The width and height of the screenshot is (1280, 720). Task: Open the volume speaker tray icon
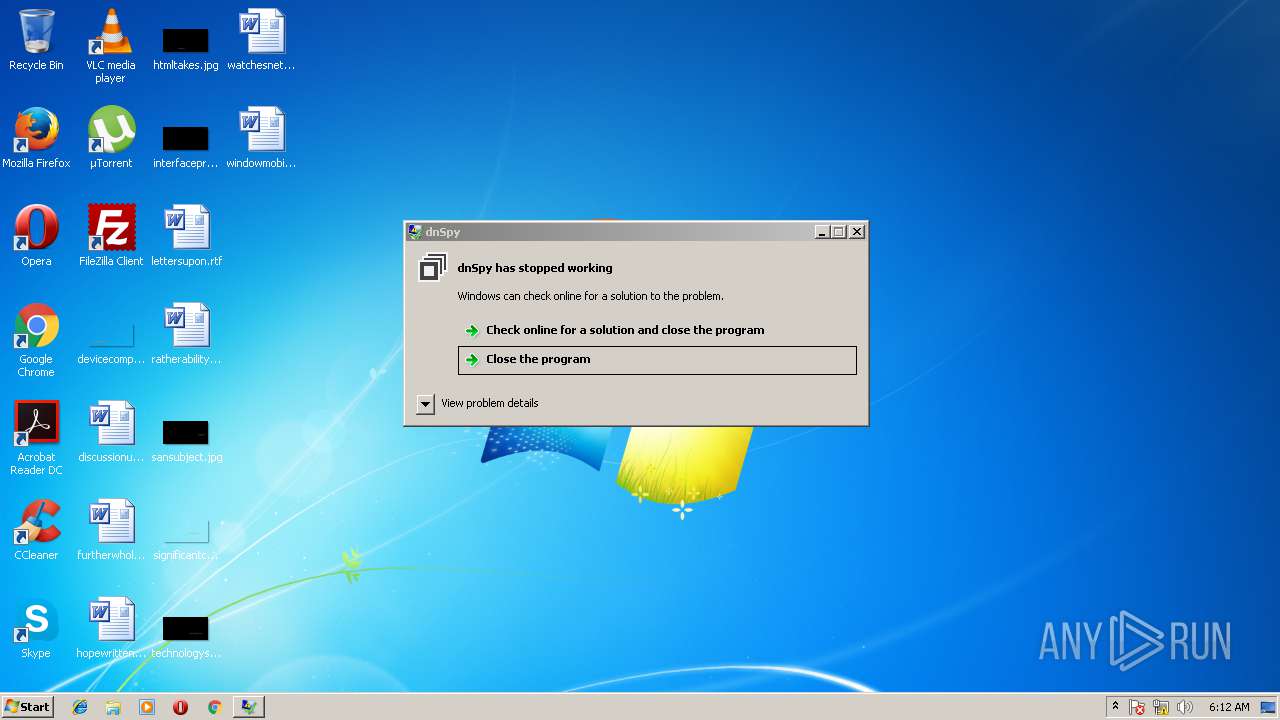[x=1185, y=707]
